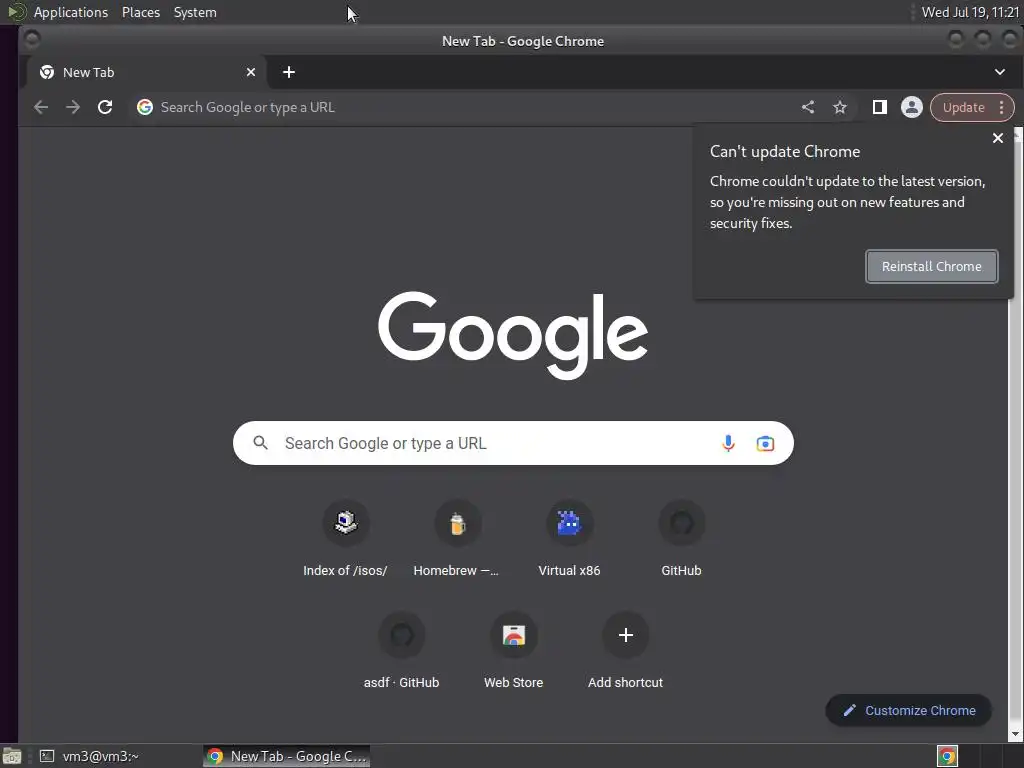This screenshot has width=1024, height=768.
Task: Dismiss the Can't update Chrome popup
Action: (998, 138)
